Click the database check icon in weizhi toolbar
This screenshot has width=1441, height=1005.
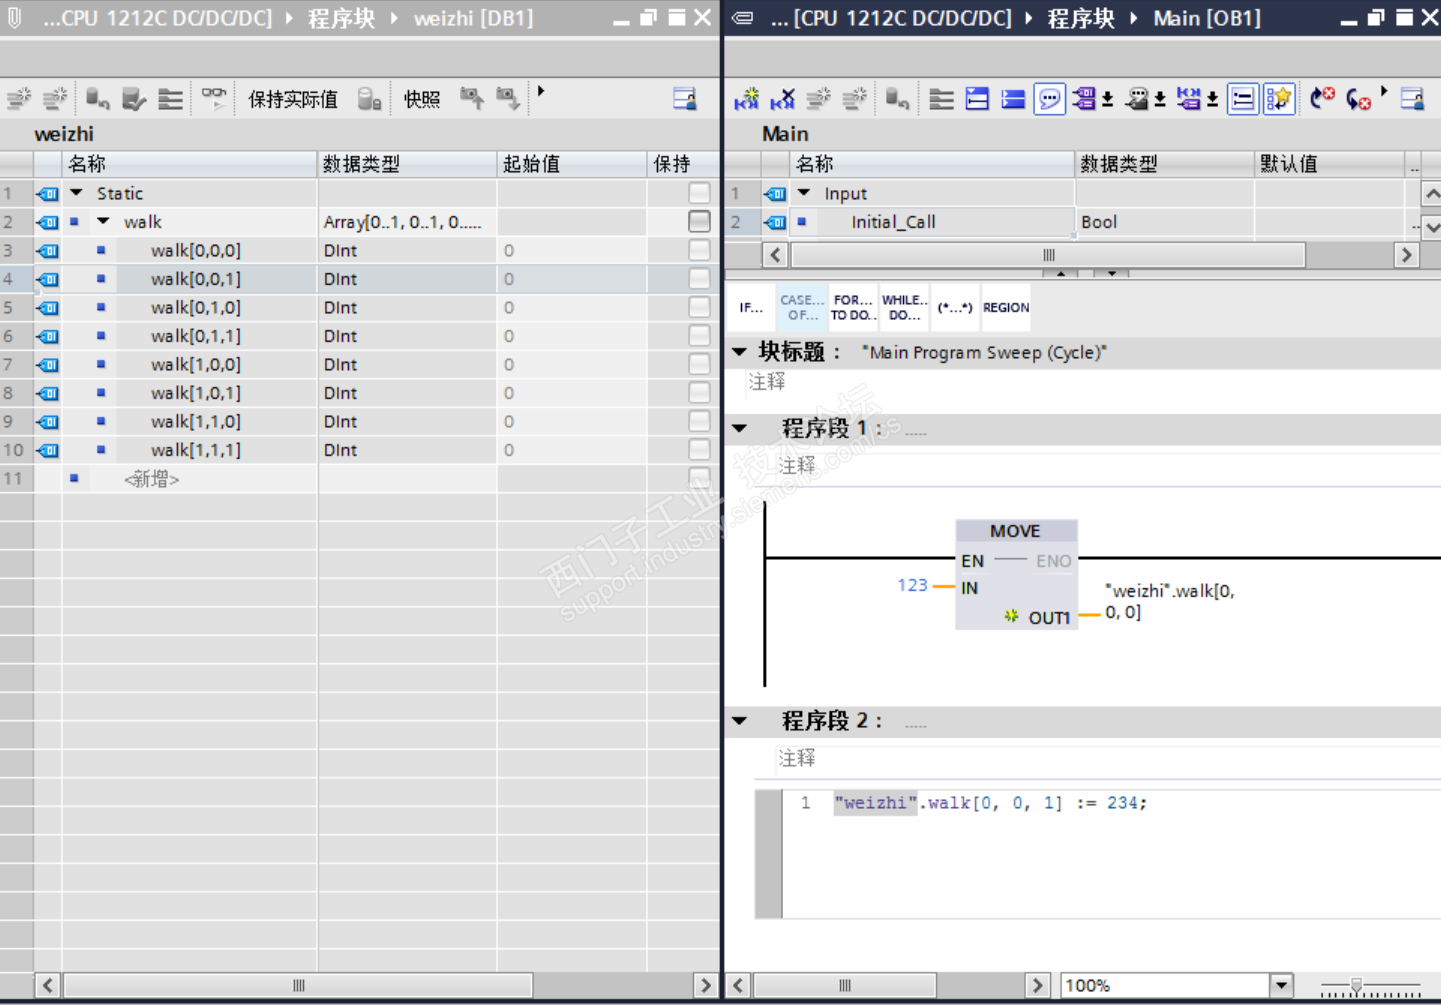pos(133,98)
